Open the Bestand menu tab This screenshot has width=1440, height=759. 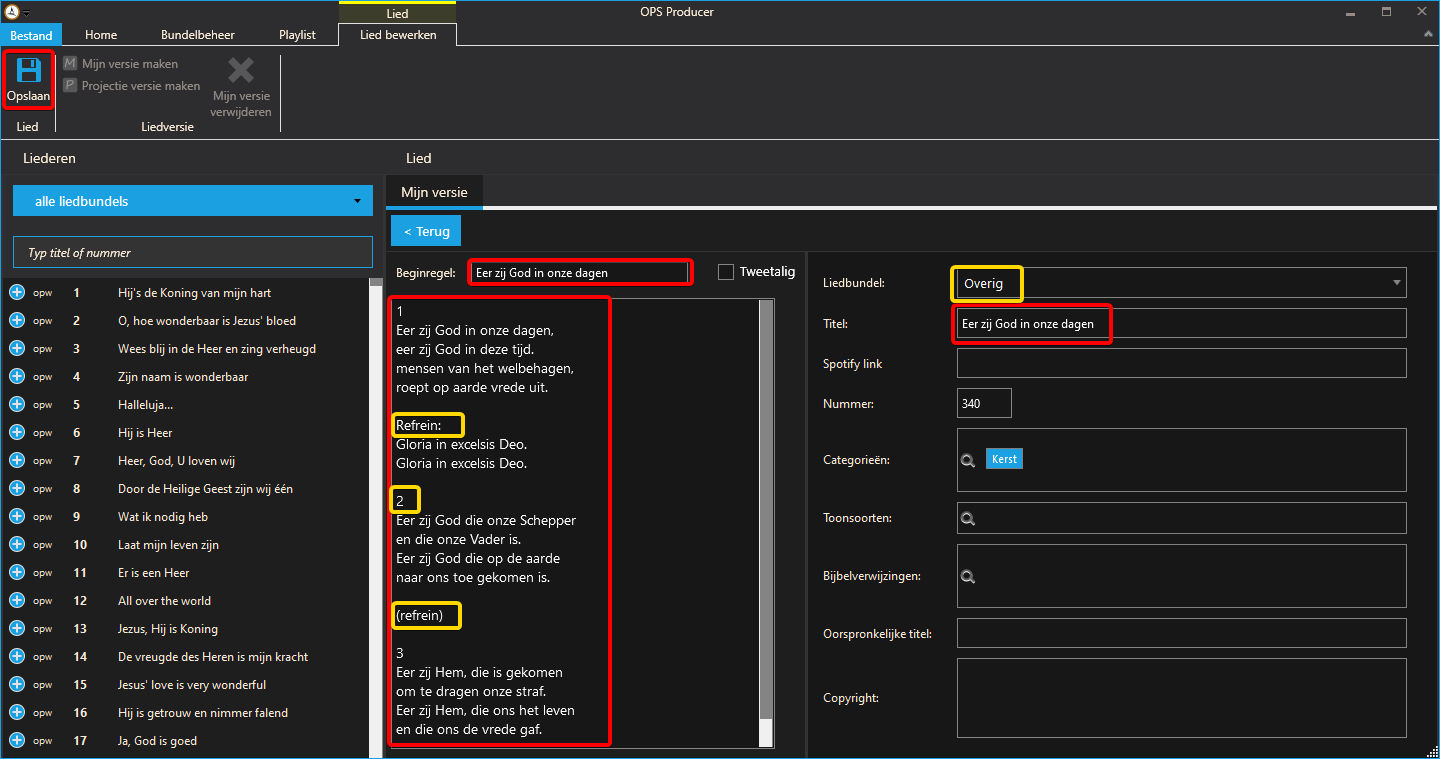click(x=31, y=35)
